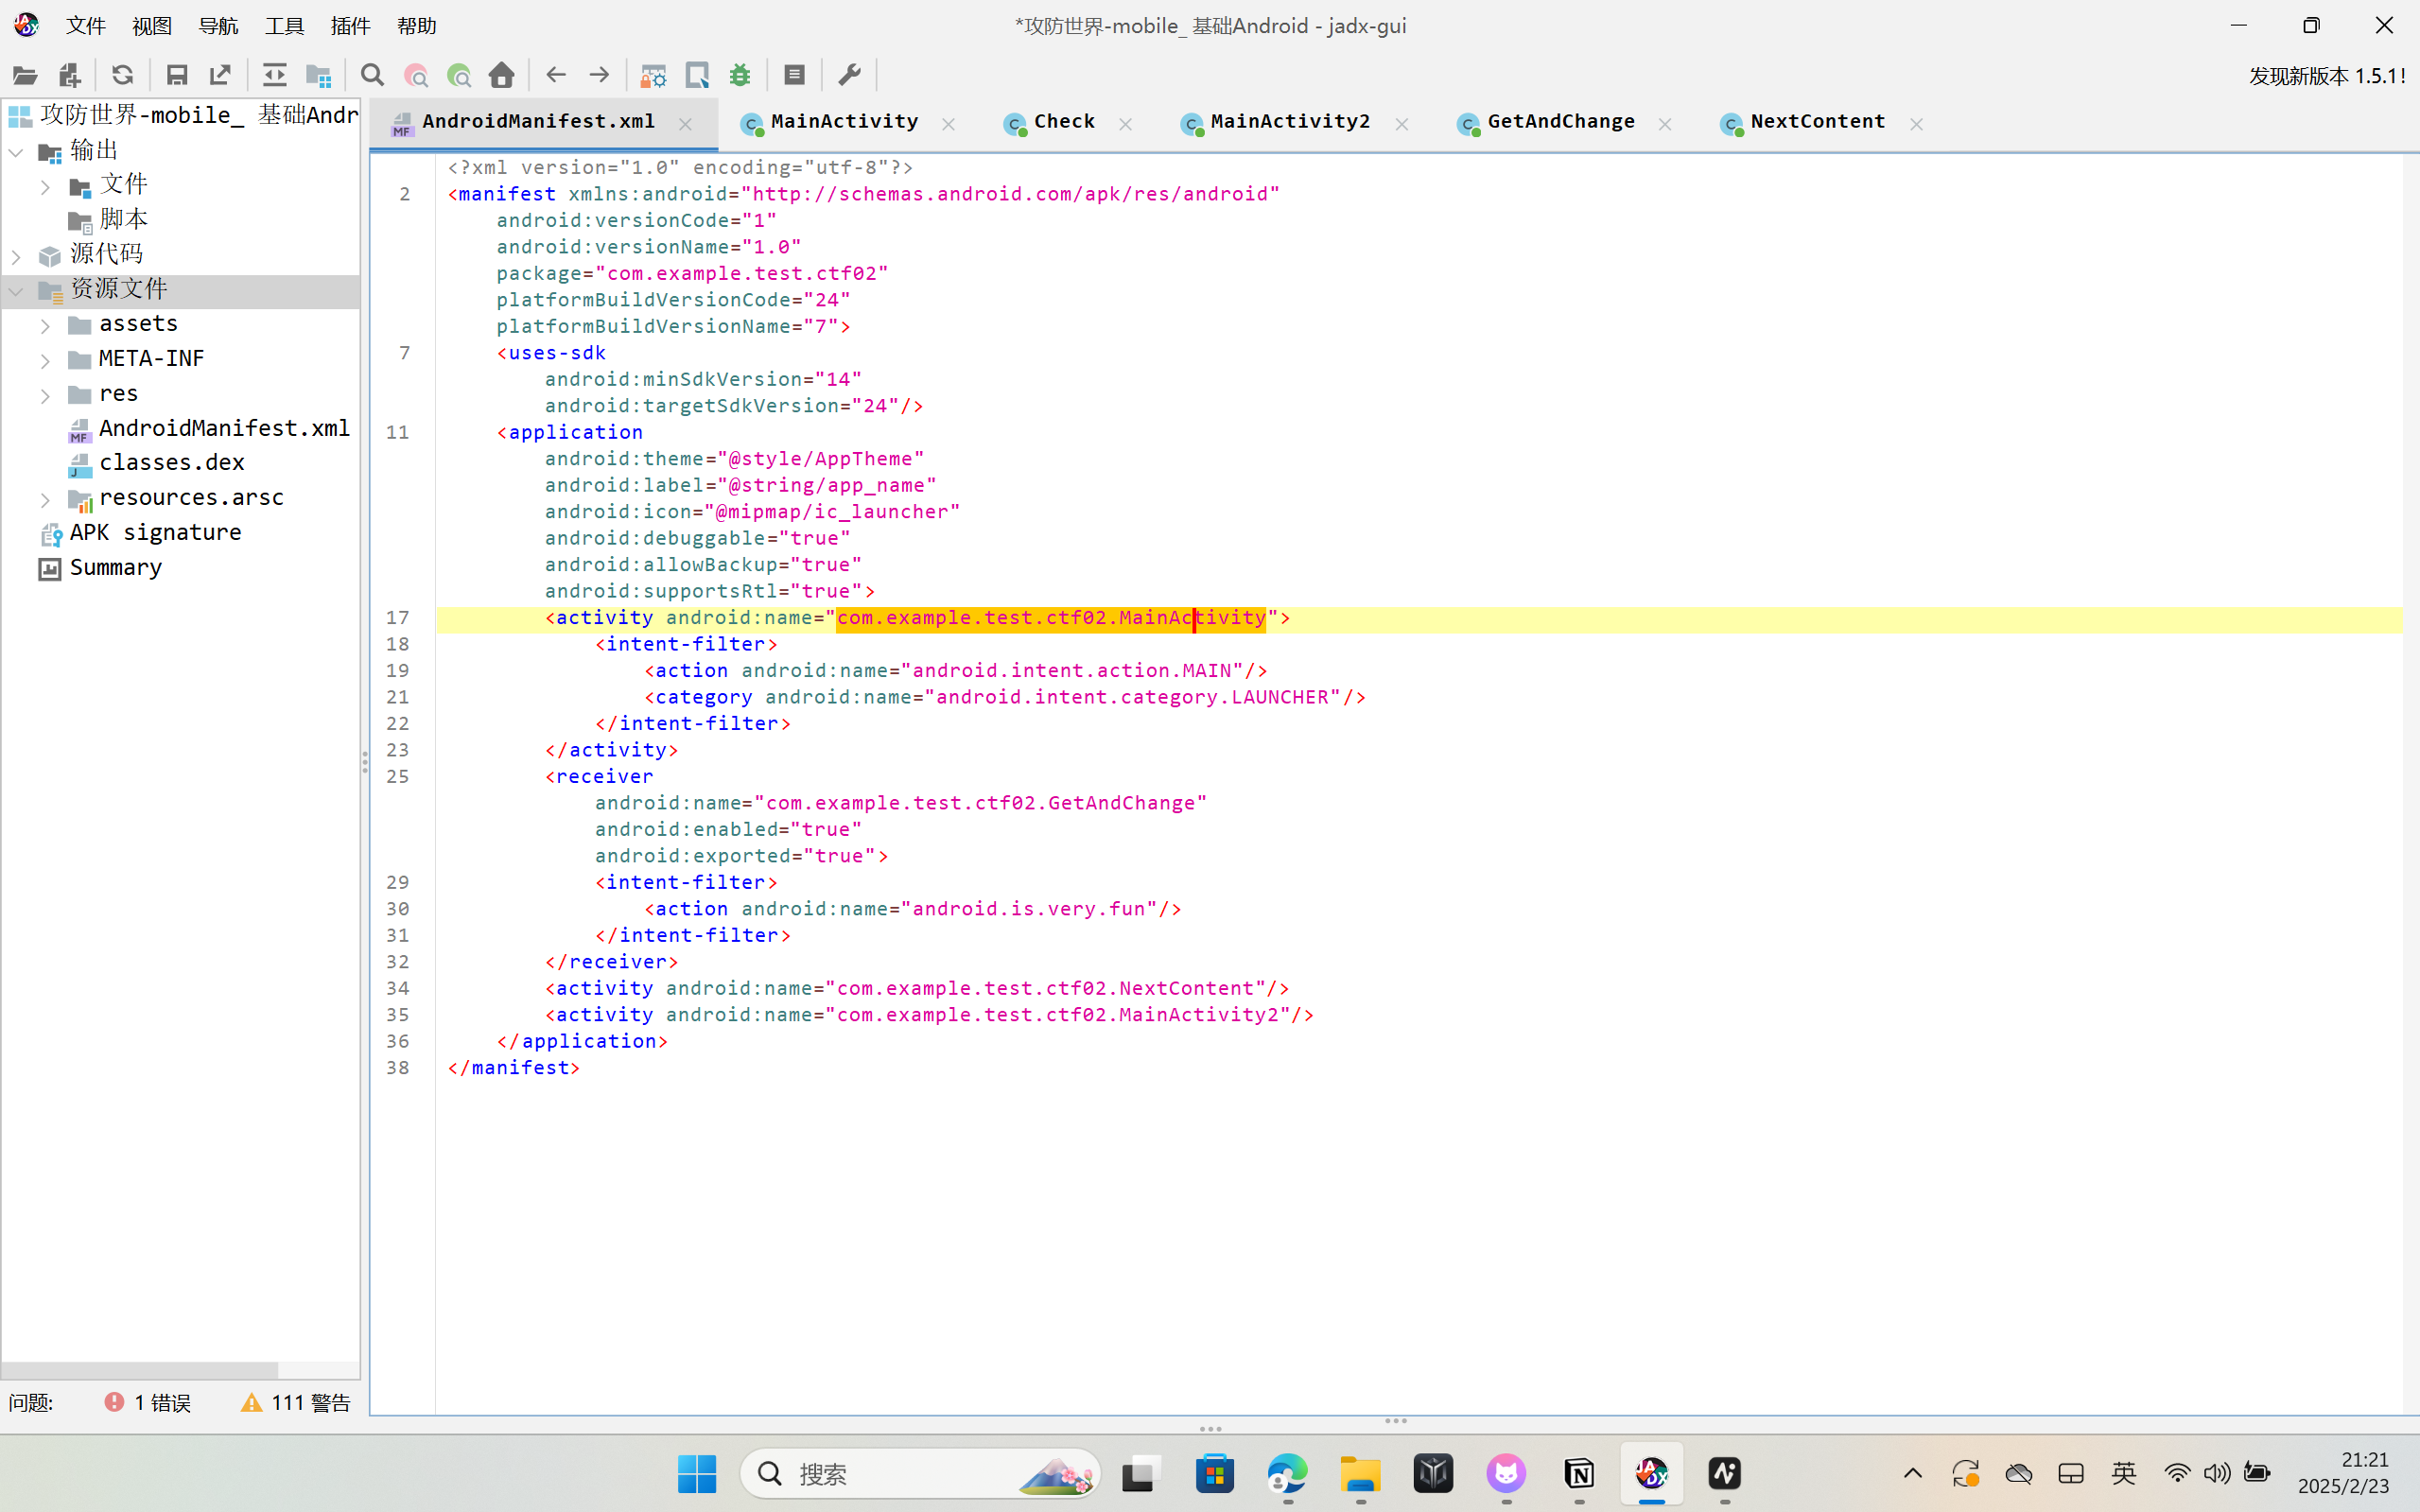
Task: Expand the assets folder
Action: click(x=45, y=326)
